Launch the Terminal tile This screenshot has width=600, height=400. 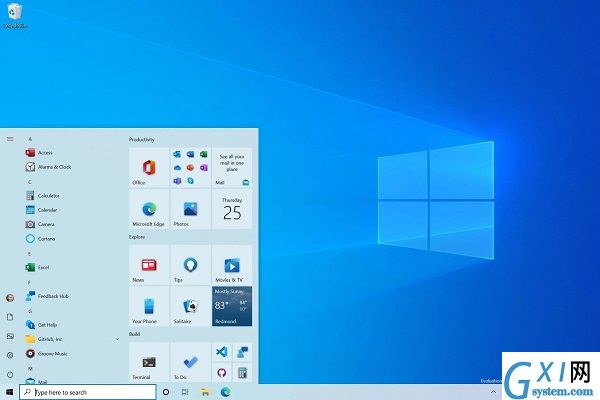[149, 362]
